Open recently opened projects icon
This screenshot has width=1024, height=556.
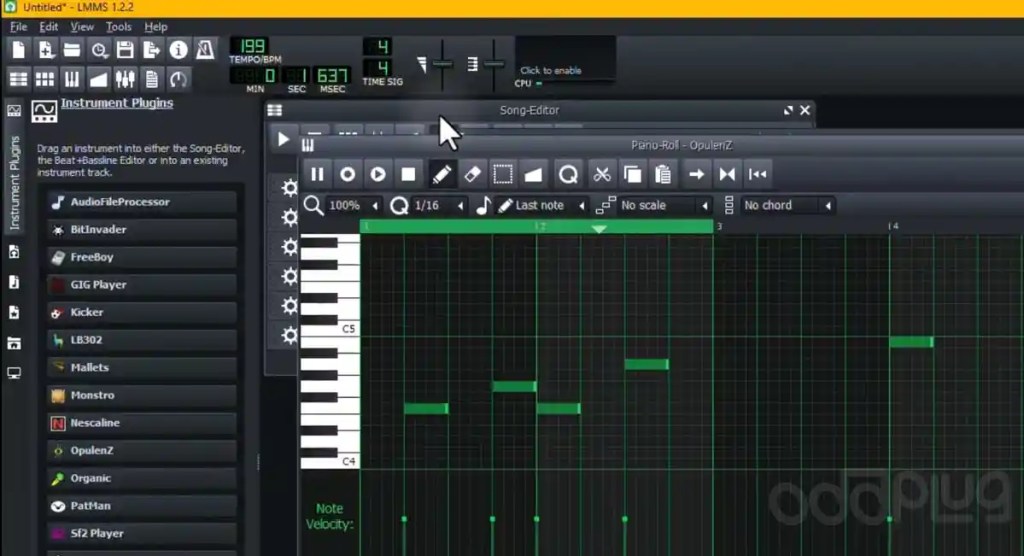[99, 50]
